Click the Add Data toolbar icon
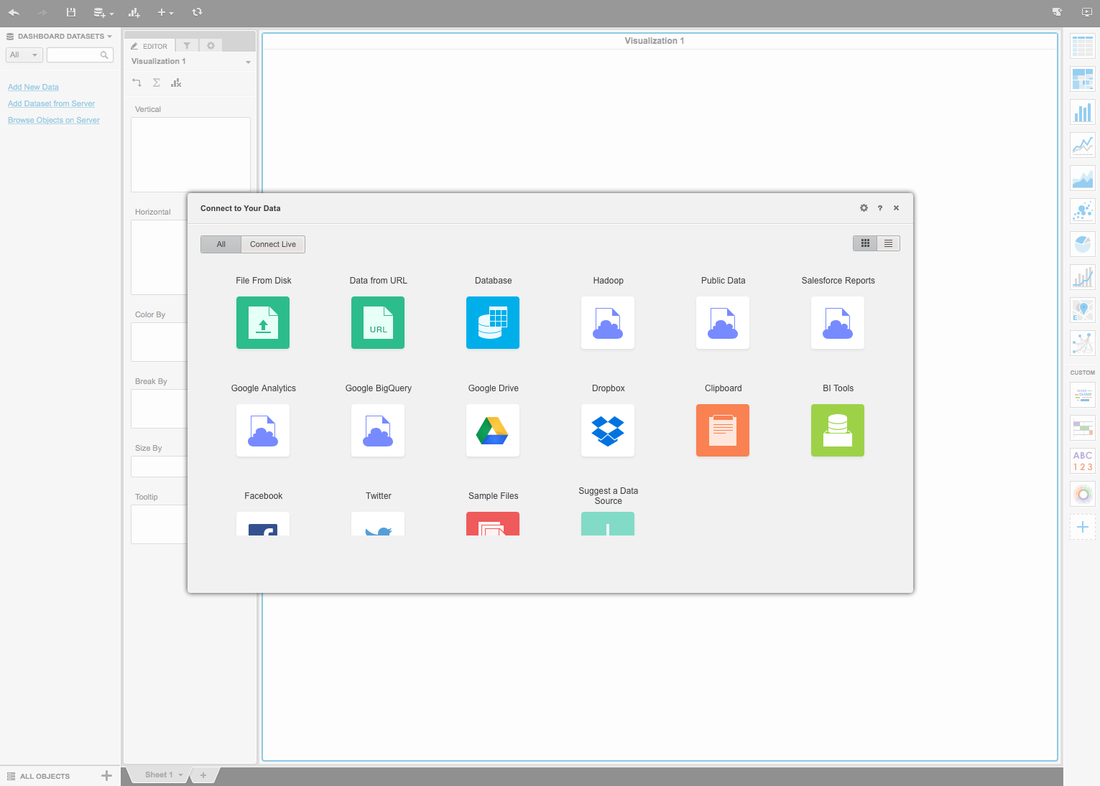1100x786 pixels. (102, 13)
